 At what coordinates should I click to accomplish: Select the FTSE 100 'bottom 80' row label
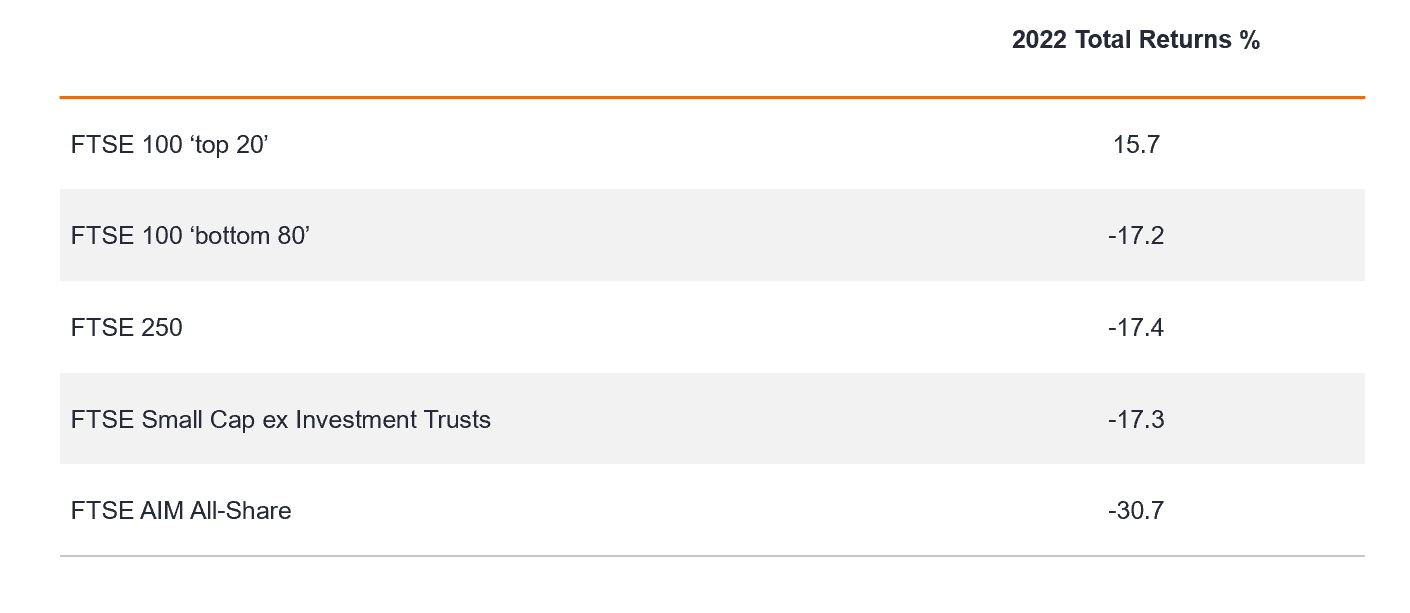coord(190,236)
